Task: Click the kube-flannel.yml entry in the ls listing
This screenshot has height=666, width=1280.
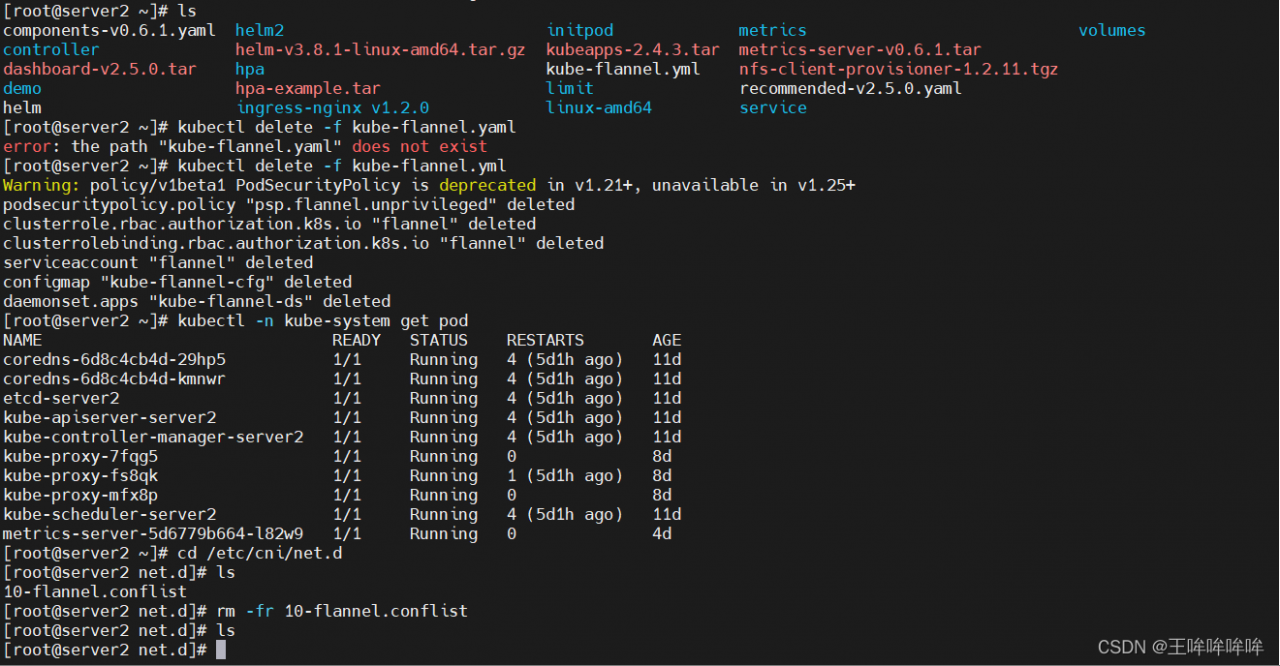Action: pos(623,69)
